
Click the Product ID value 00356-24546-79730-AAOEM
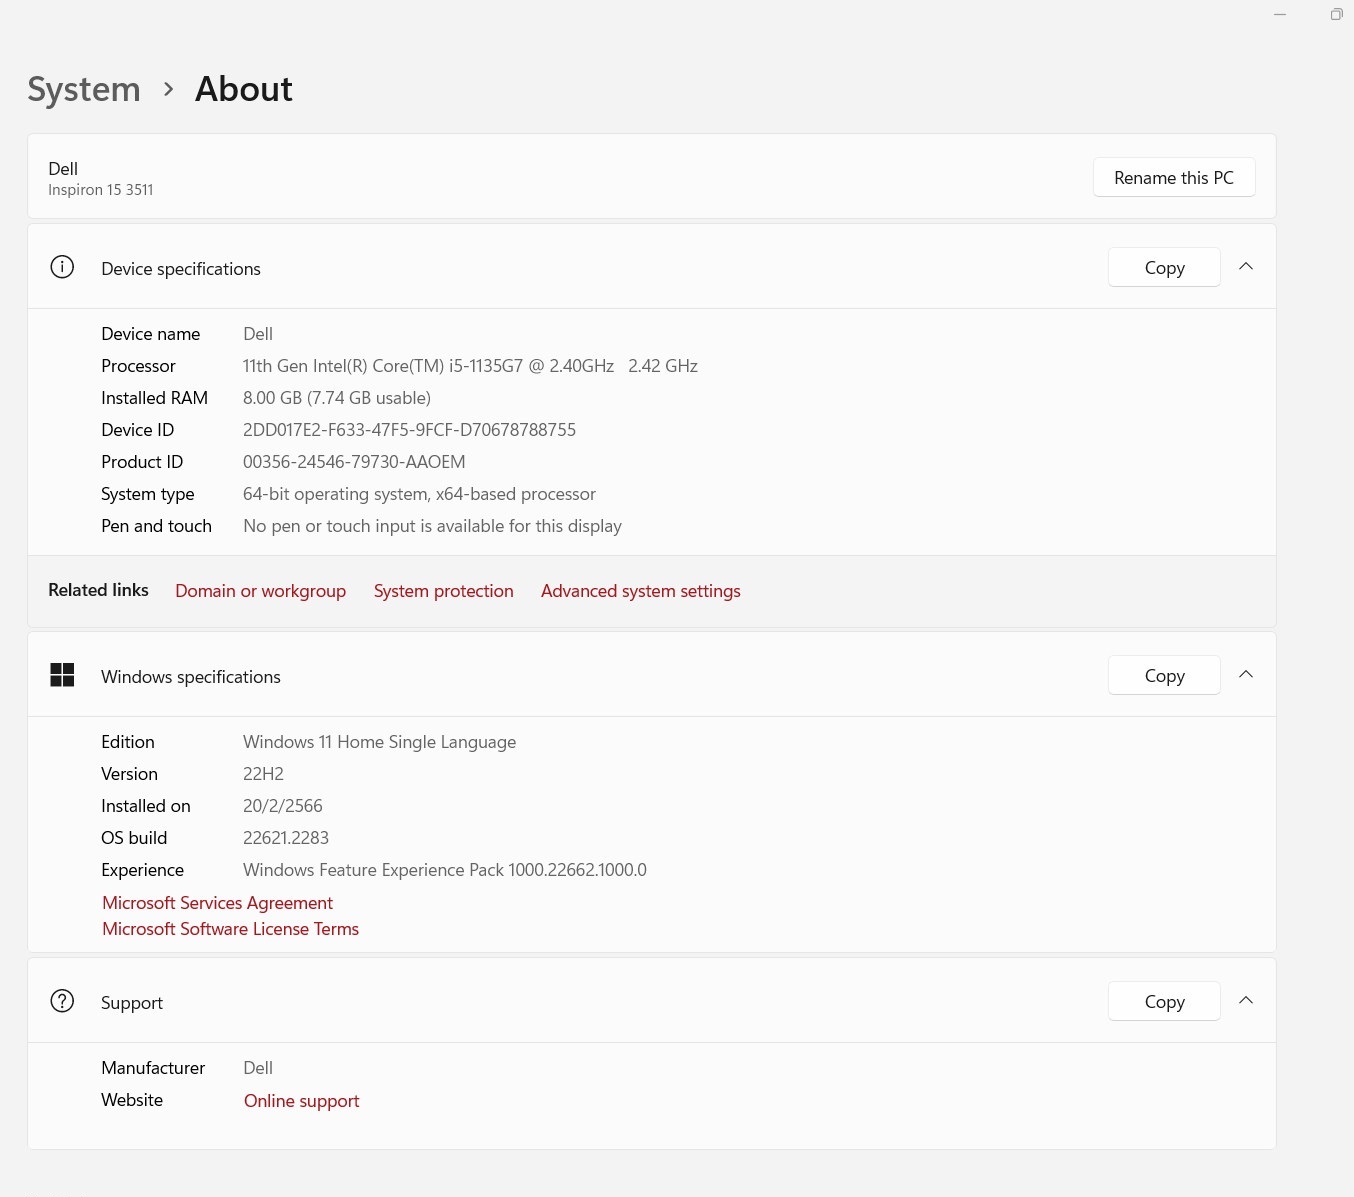(354, 462)
